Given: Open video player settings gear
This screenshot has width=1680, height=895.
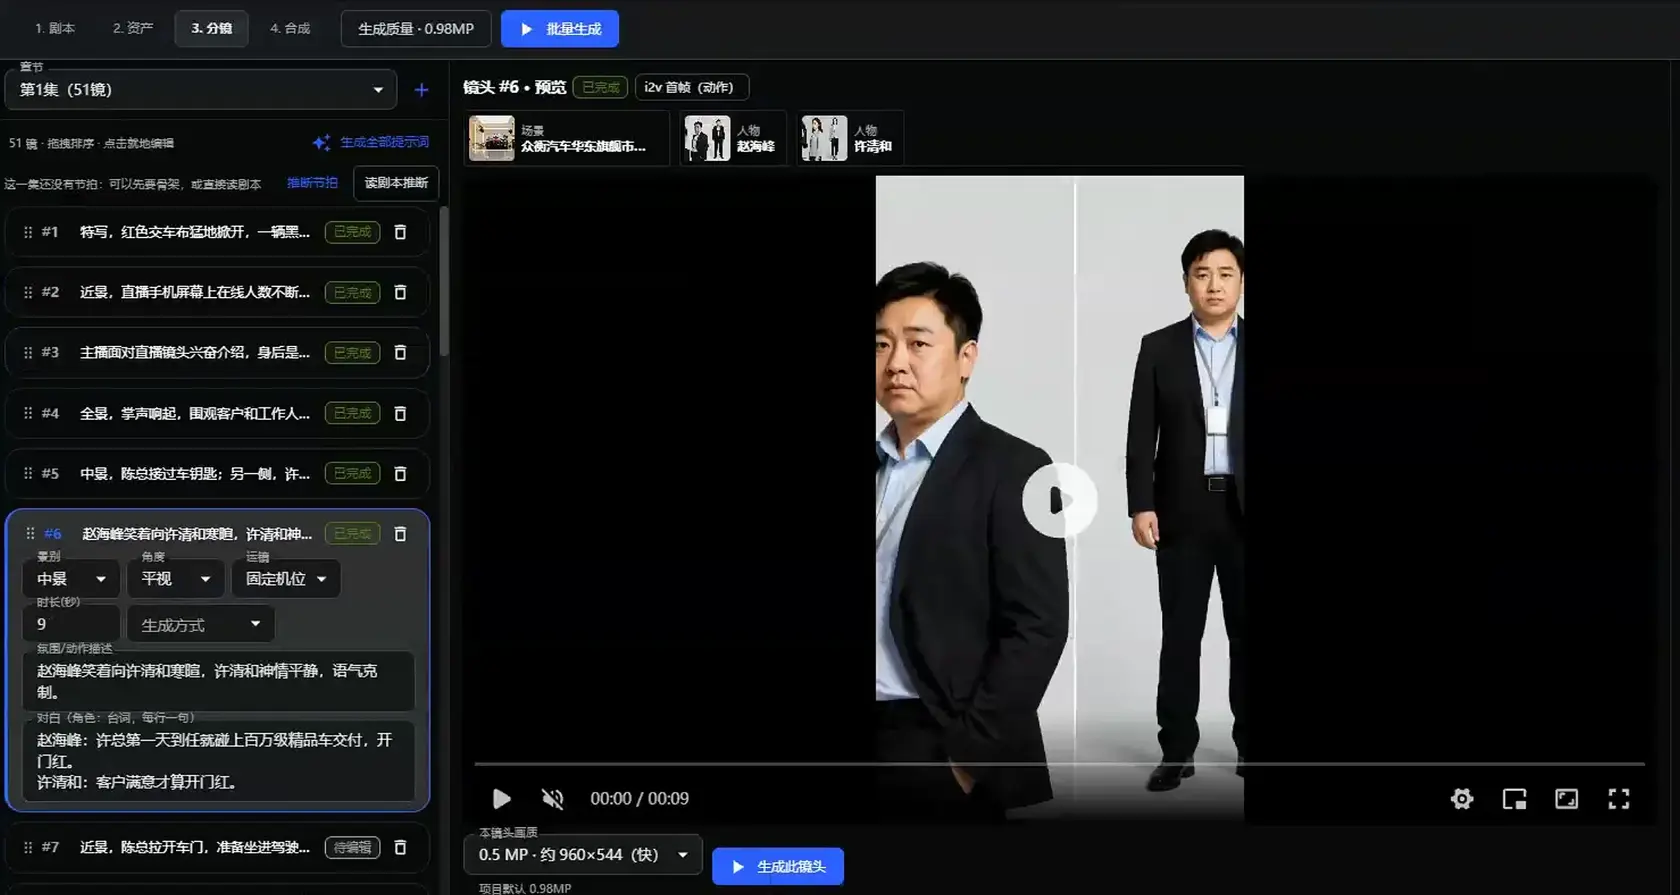Looking at the screenshot, I should point(1462,798).
